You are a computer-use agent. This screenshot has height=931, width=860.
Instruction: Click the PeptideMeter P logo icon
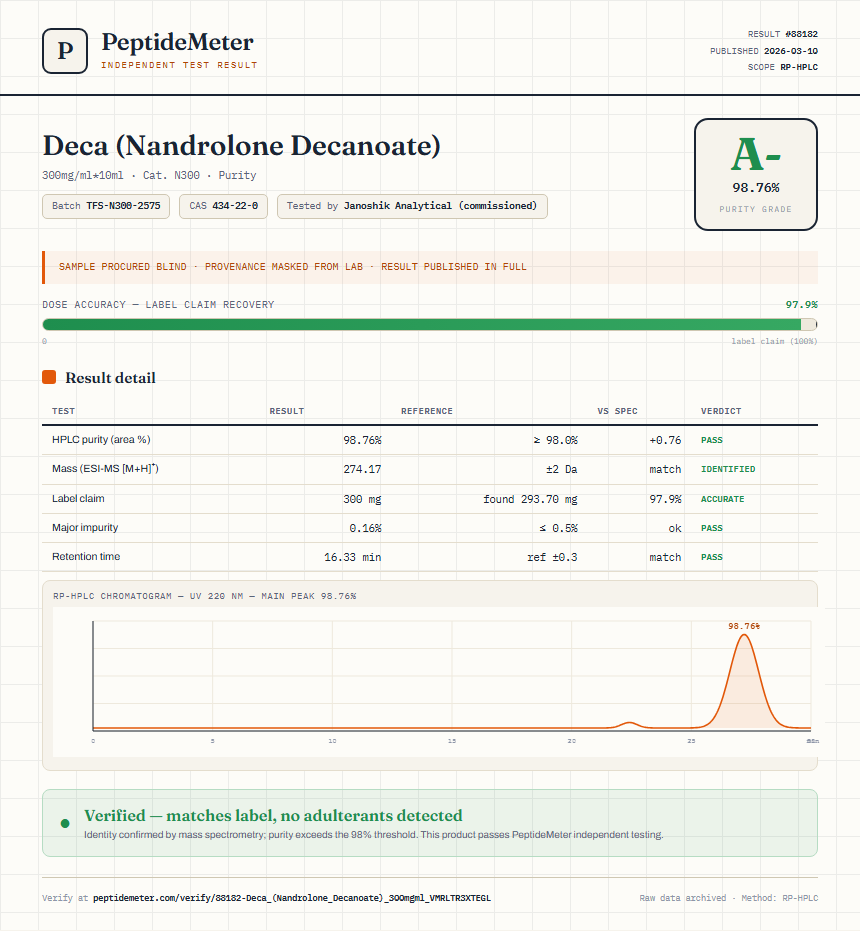click(x=65, y=51)
